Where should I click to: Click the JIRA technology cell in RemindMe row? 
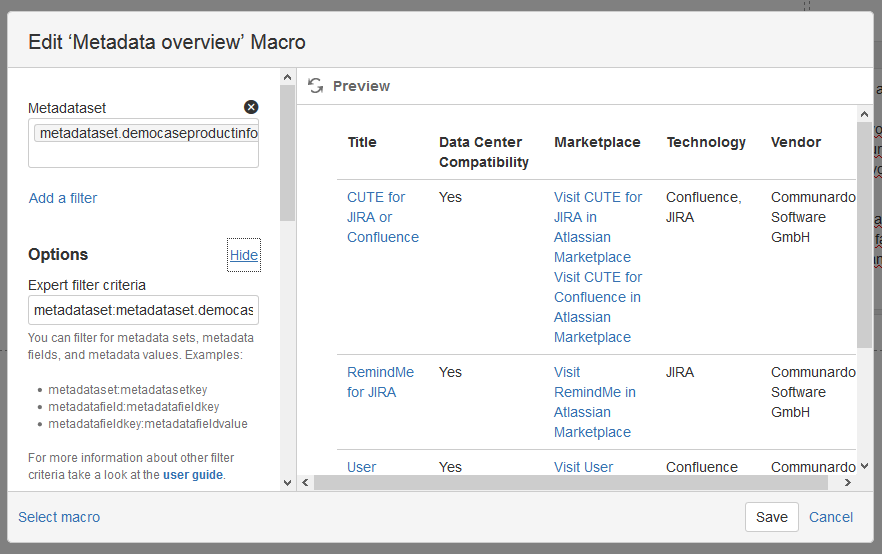[680, 372]
